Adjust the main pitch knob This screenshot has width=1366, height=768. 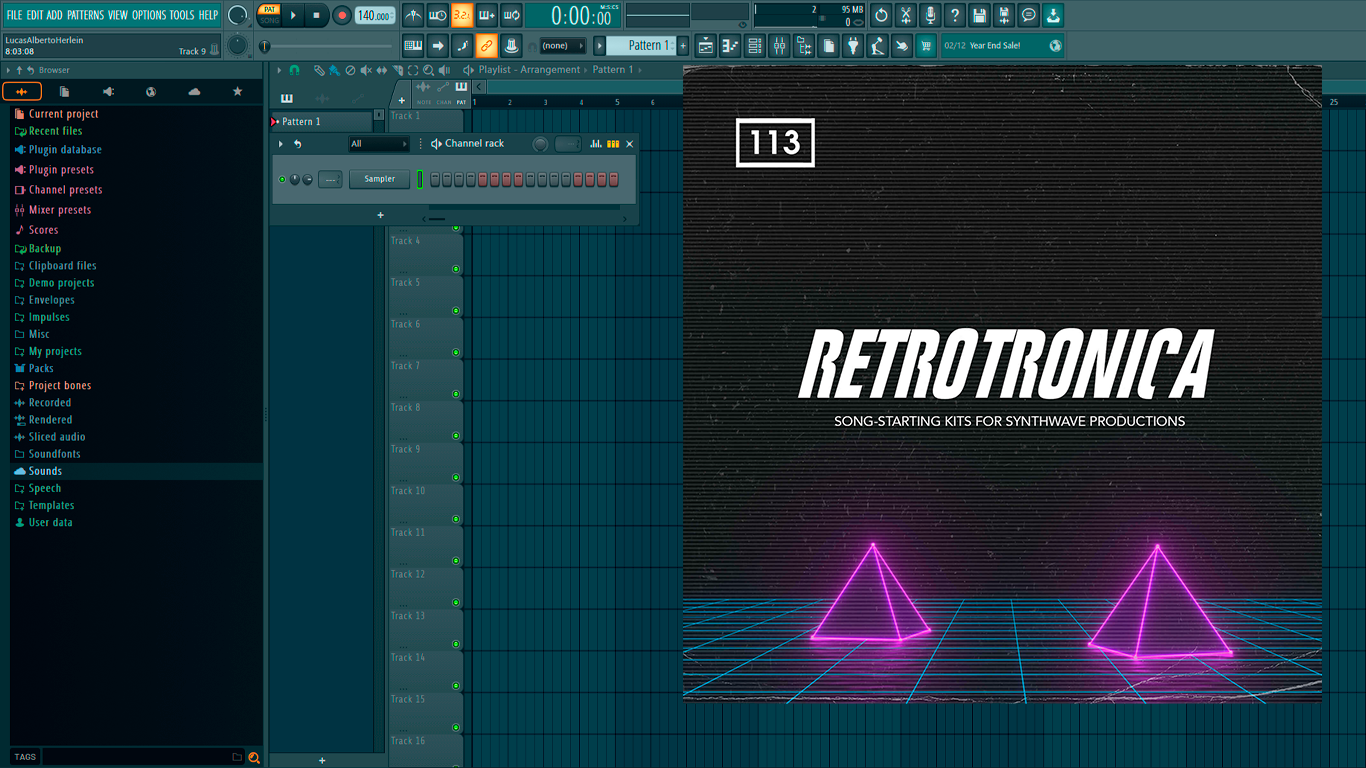[237, 45]
